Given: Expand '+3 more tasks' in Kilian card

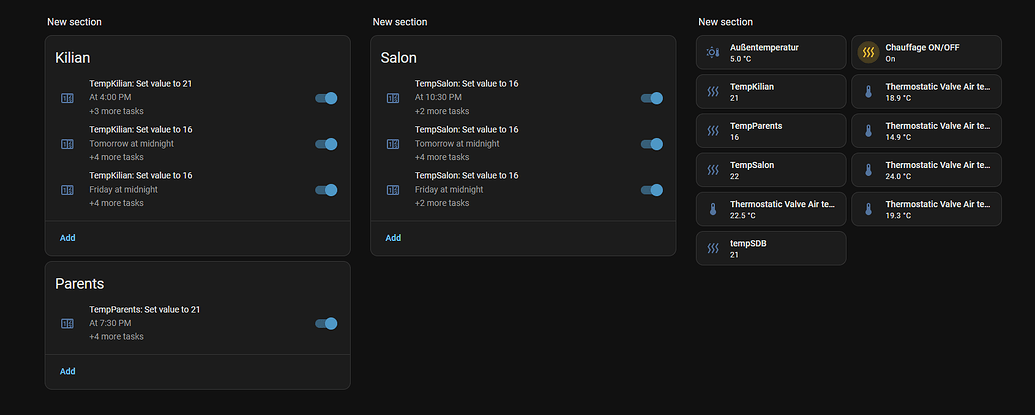Looking at the screenshot, I should 116,111.
